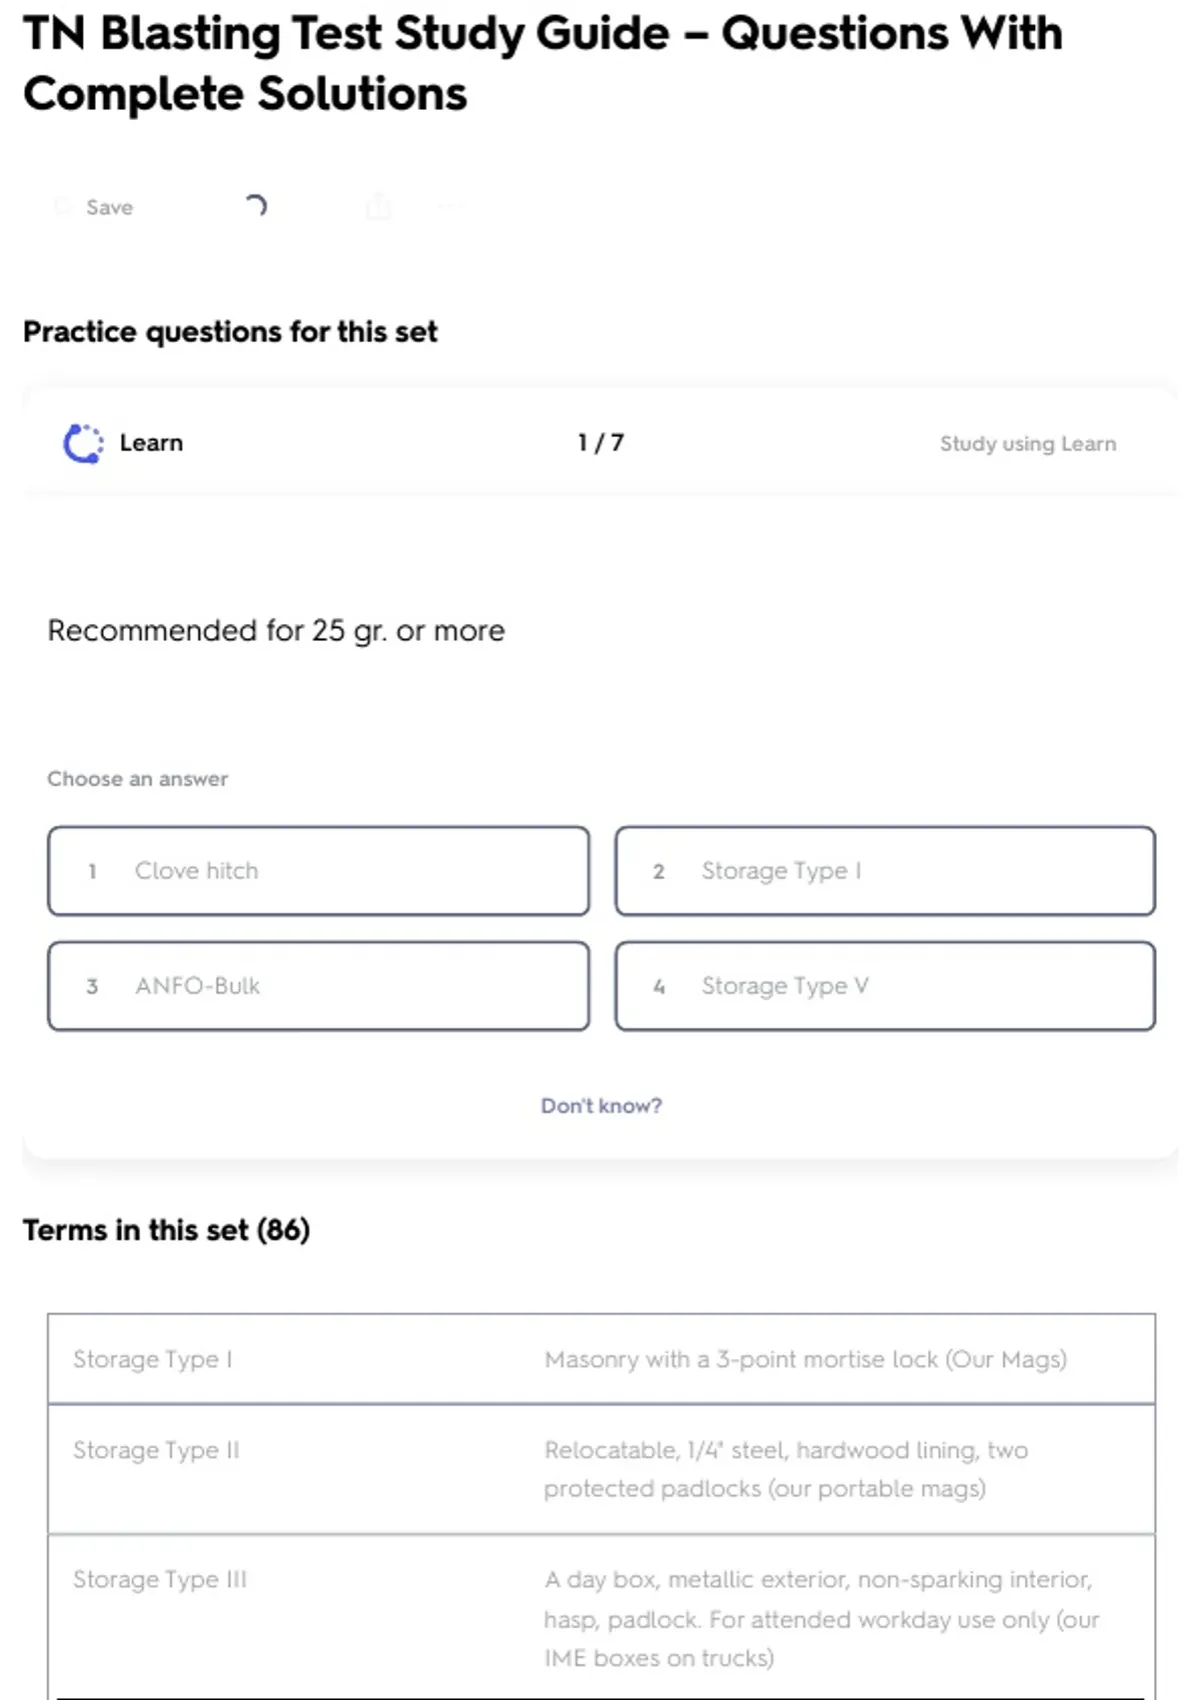Click the loading spinner icon
Screen dimensions: 1200x1700
[256, 206]
